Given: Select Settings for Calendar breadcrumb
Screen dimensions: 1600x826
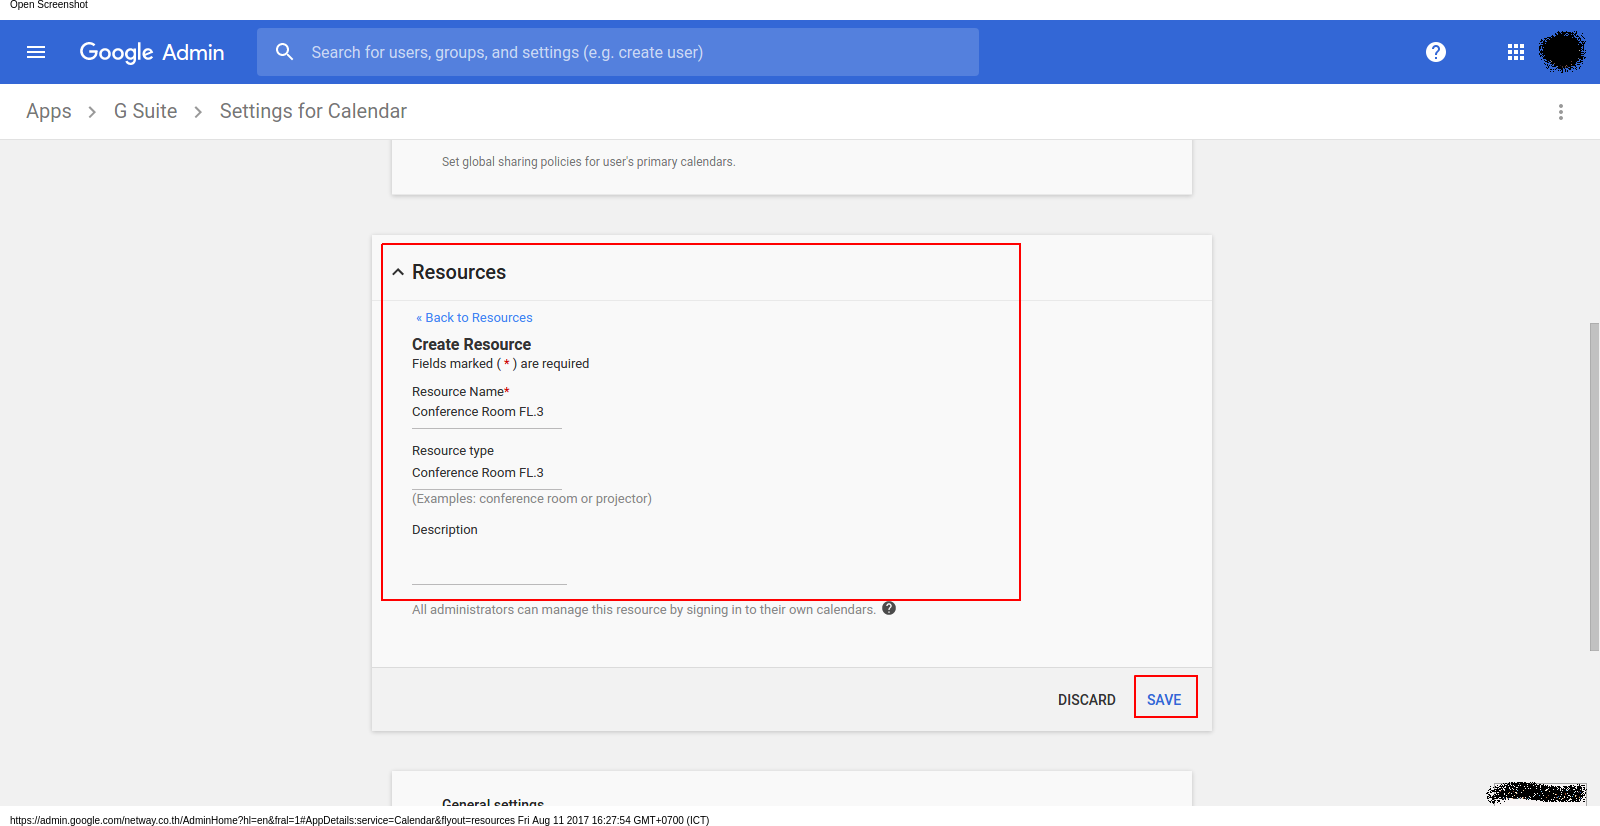Looking at the screenshot, I should click(x=313, y=111).
